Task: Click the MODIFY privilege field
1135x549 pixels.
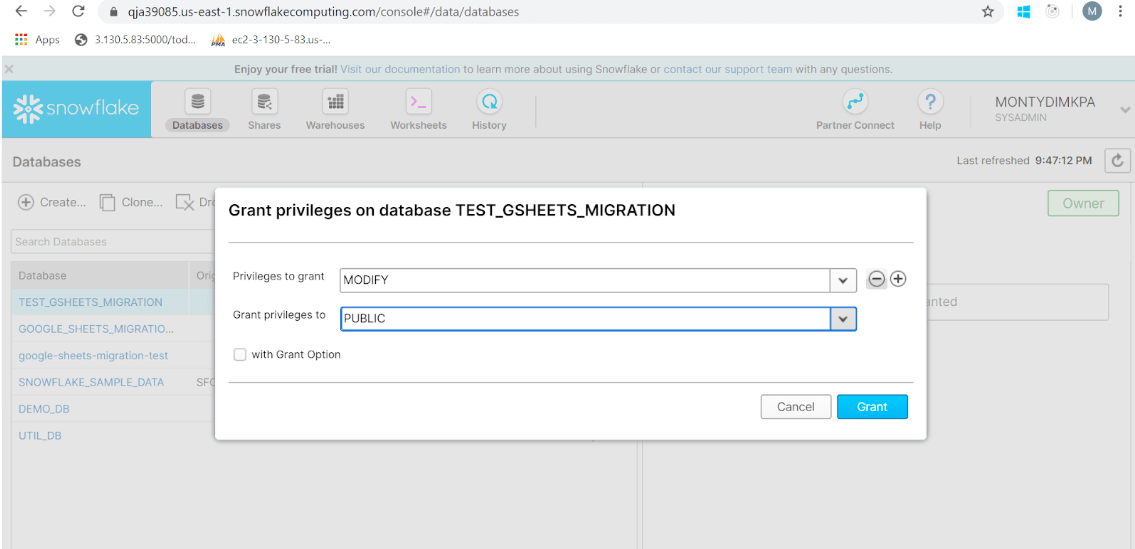Action: (585, 280)
